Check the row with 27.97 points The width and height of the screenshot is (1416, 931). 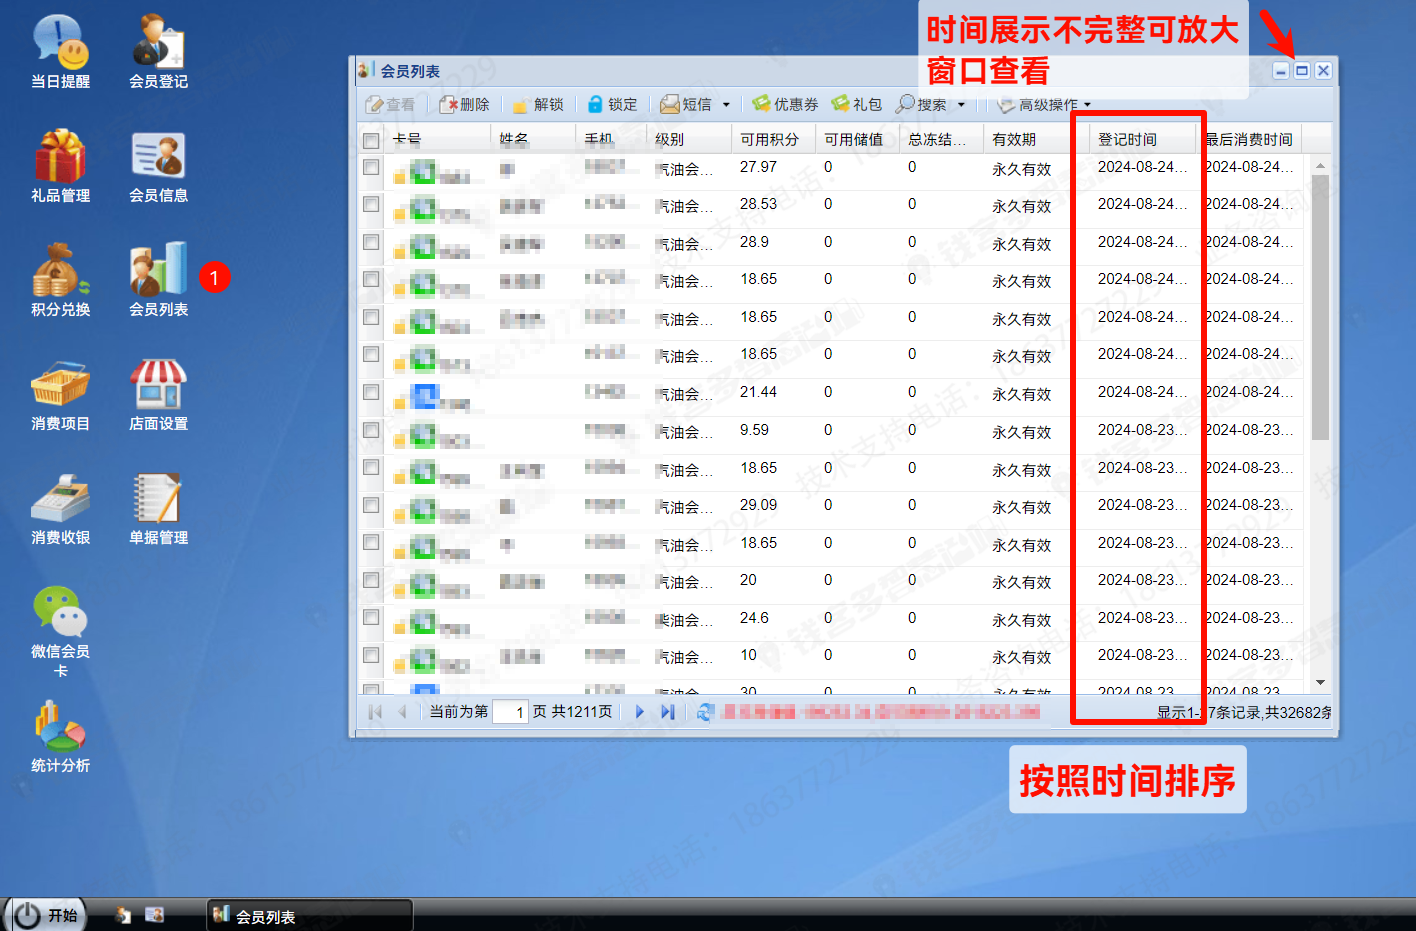click(371, 167)
